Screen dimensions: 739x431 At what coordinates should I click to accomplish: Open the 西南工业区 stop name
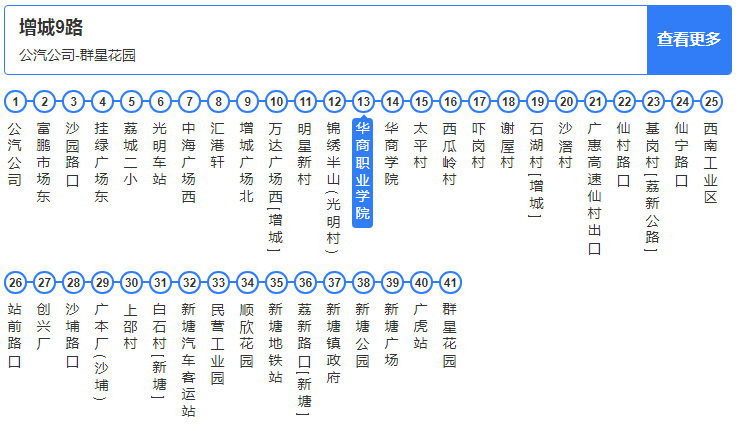pos(711,162)
